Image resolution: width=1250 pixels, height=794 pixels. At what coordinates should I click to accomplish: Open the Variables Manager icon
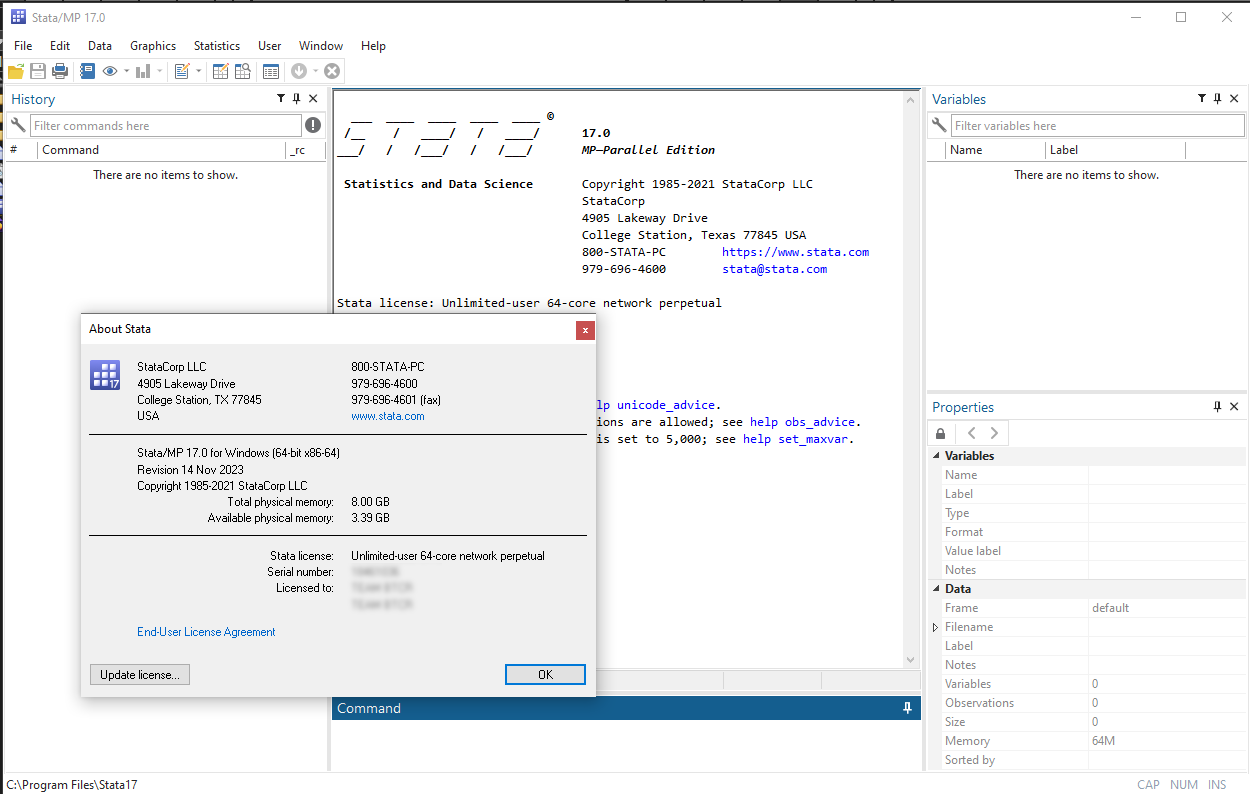tap(270, 71)
